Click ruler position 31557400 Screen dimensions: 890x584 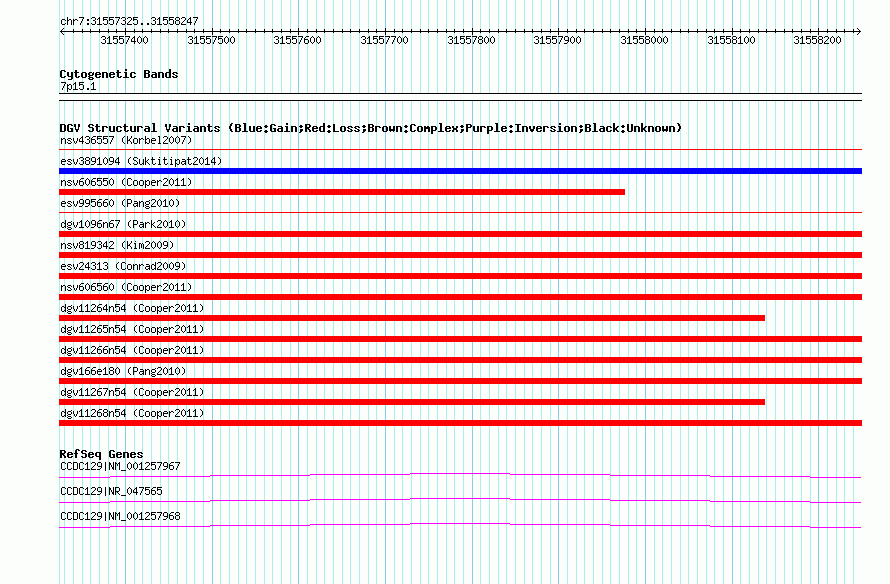point(124,40)
